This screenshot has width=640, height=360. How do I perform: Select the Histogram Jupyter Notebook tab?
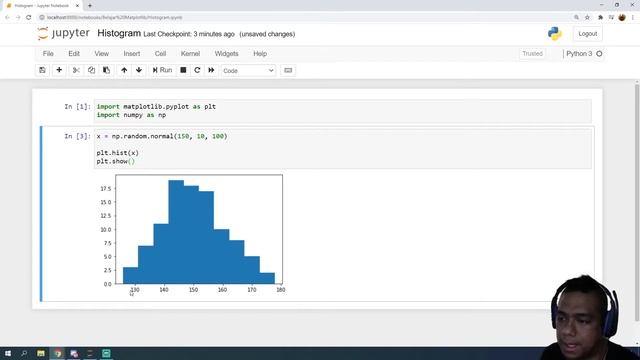pyautogui.click(x=42, y=6)
